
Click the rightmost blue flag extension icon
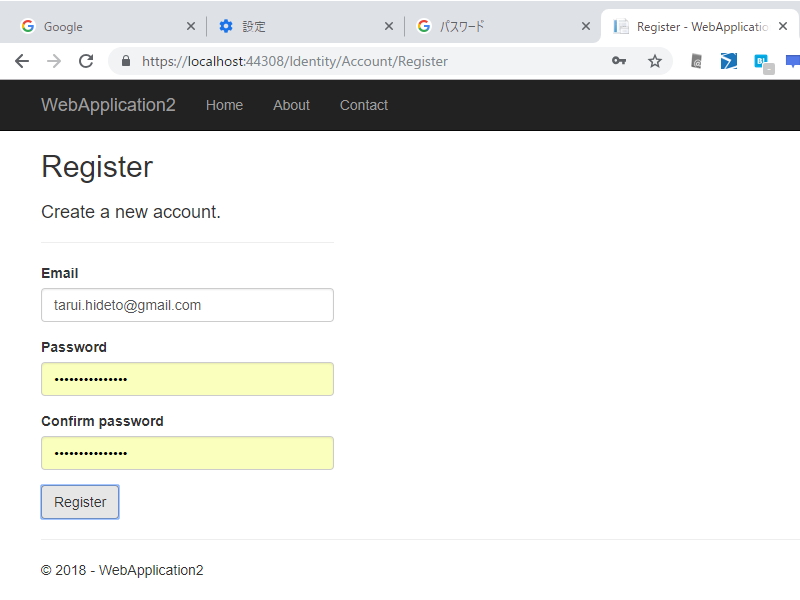point(793,62)
